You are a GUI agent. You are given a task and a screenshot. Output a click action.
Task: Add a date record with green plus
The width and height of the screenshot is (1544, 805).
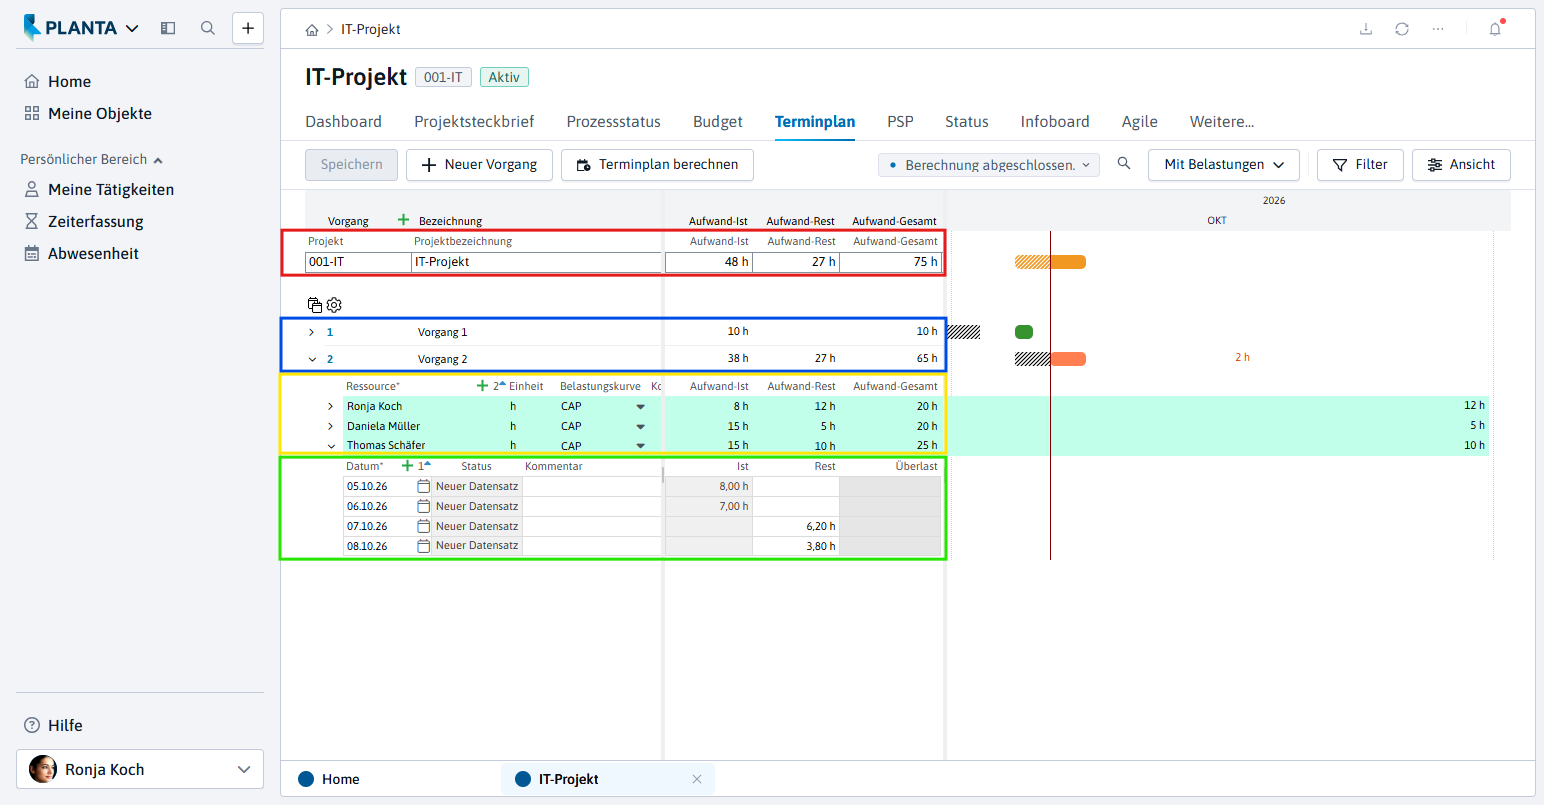tap(407, 466)
